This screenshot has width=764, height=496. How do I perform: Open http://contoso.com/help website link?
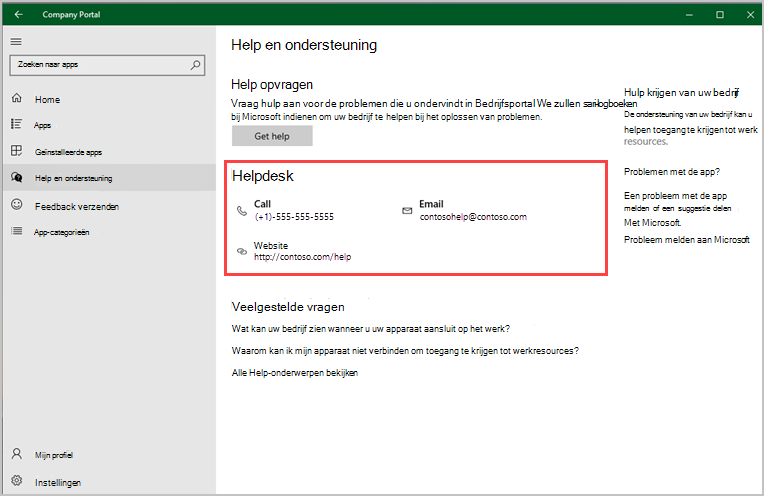point(302,257)
